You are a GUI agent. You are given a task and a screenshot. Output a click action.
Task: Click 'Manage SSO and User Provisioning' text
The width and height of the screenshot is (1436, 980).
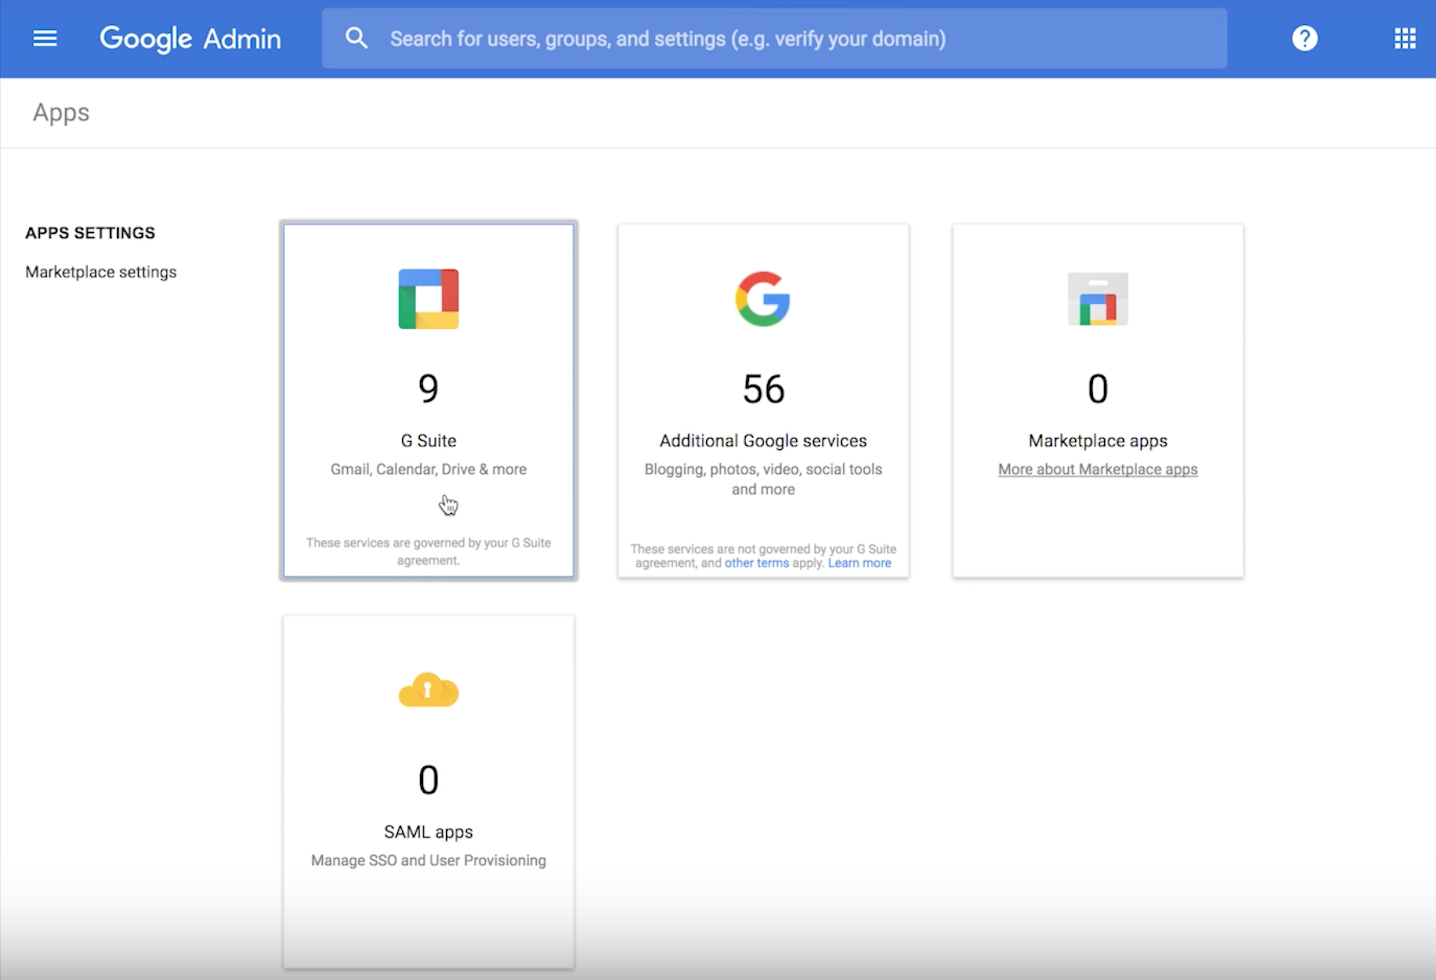(429, 860)
